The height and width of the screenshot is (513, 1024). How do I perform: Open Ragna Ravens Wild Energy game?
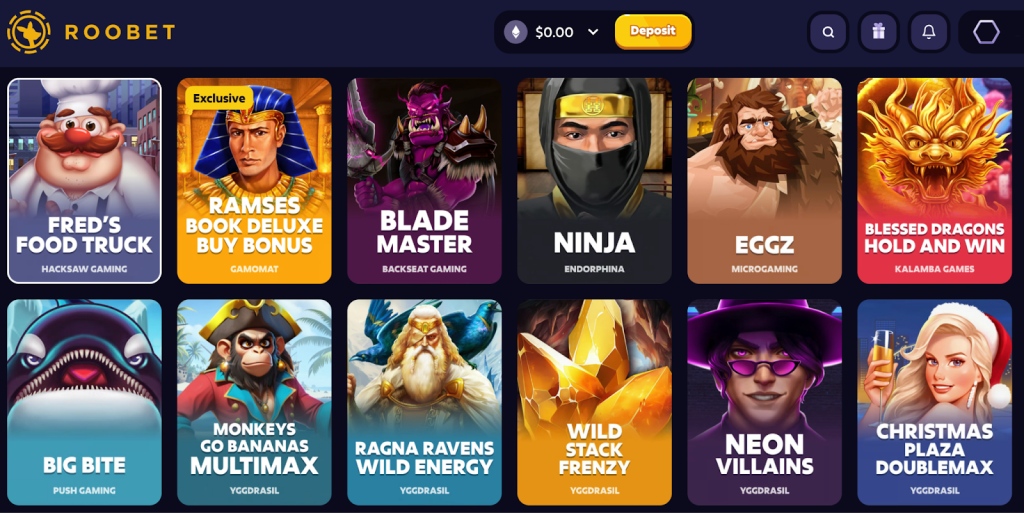(x=424, y=402)
